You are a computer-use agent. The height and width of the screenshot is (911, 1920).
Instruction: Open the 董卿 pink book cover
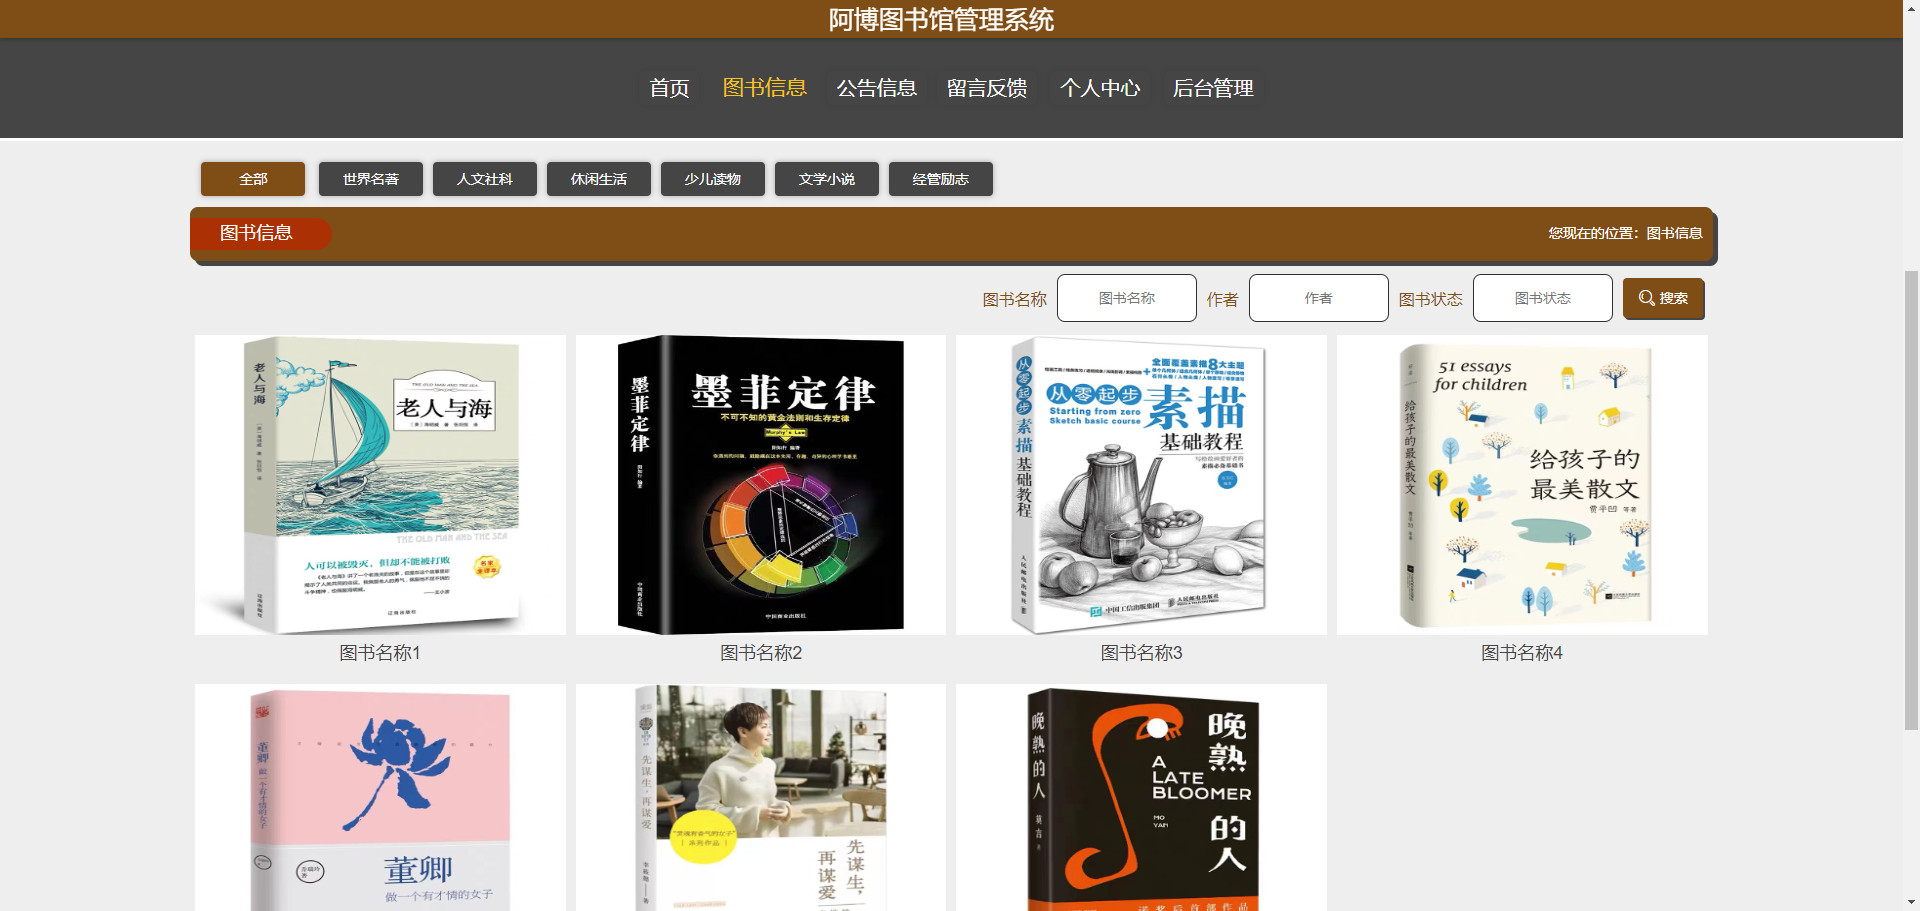tap(380, 798)
